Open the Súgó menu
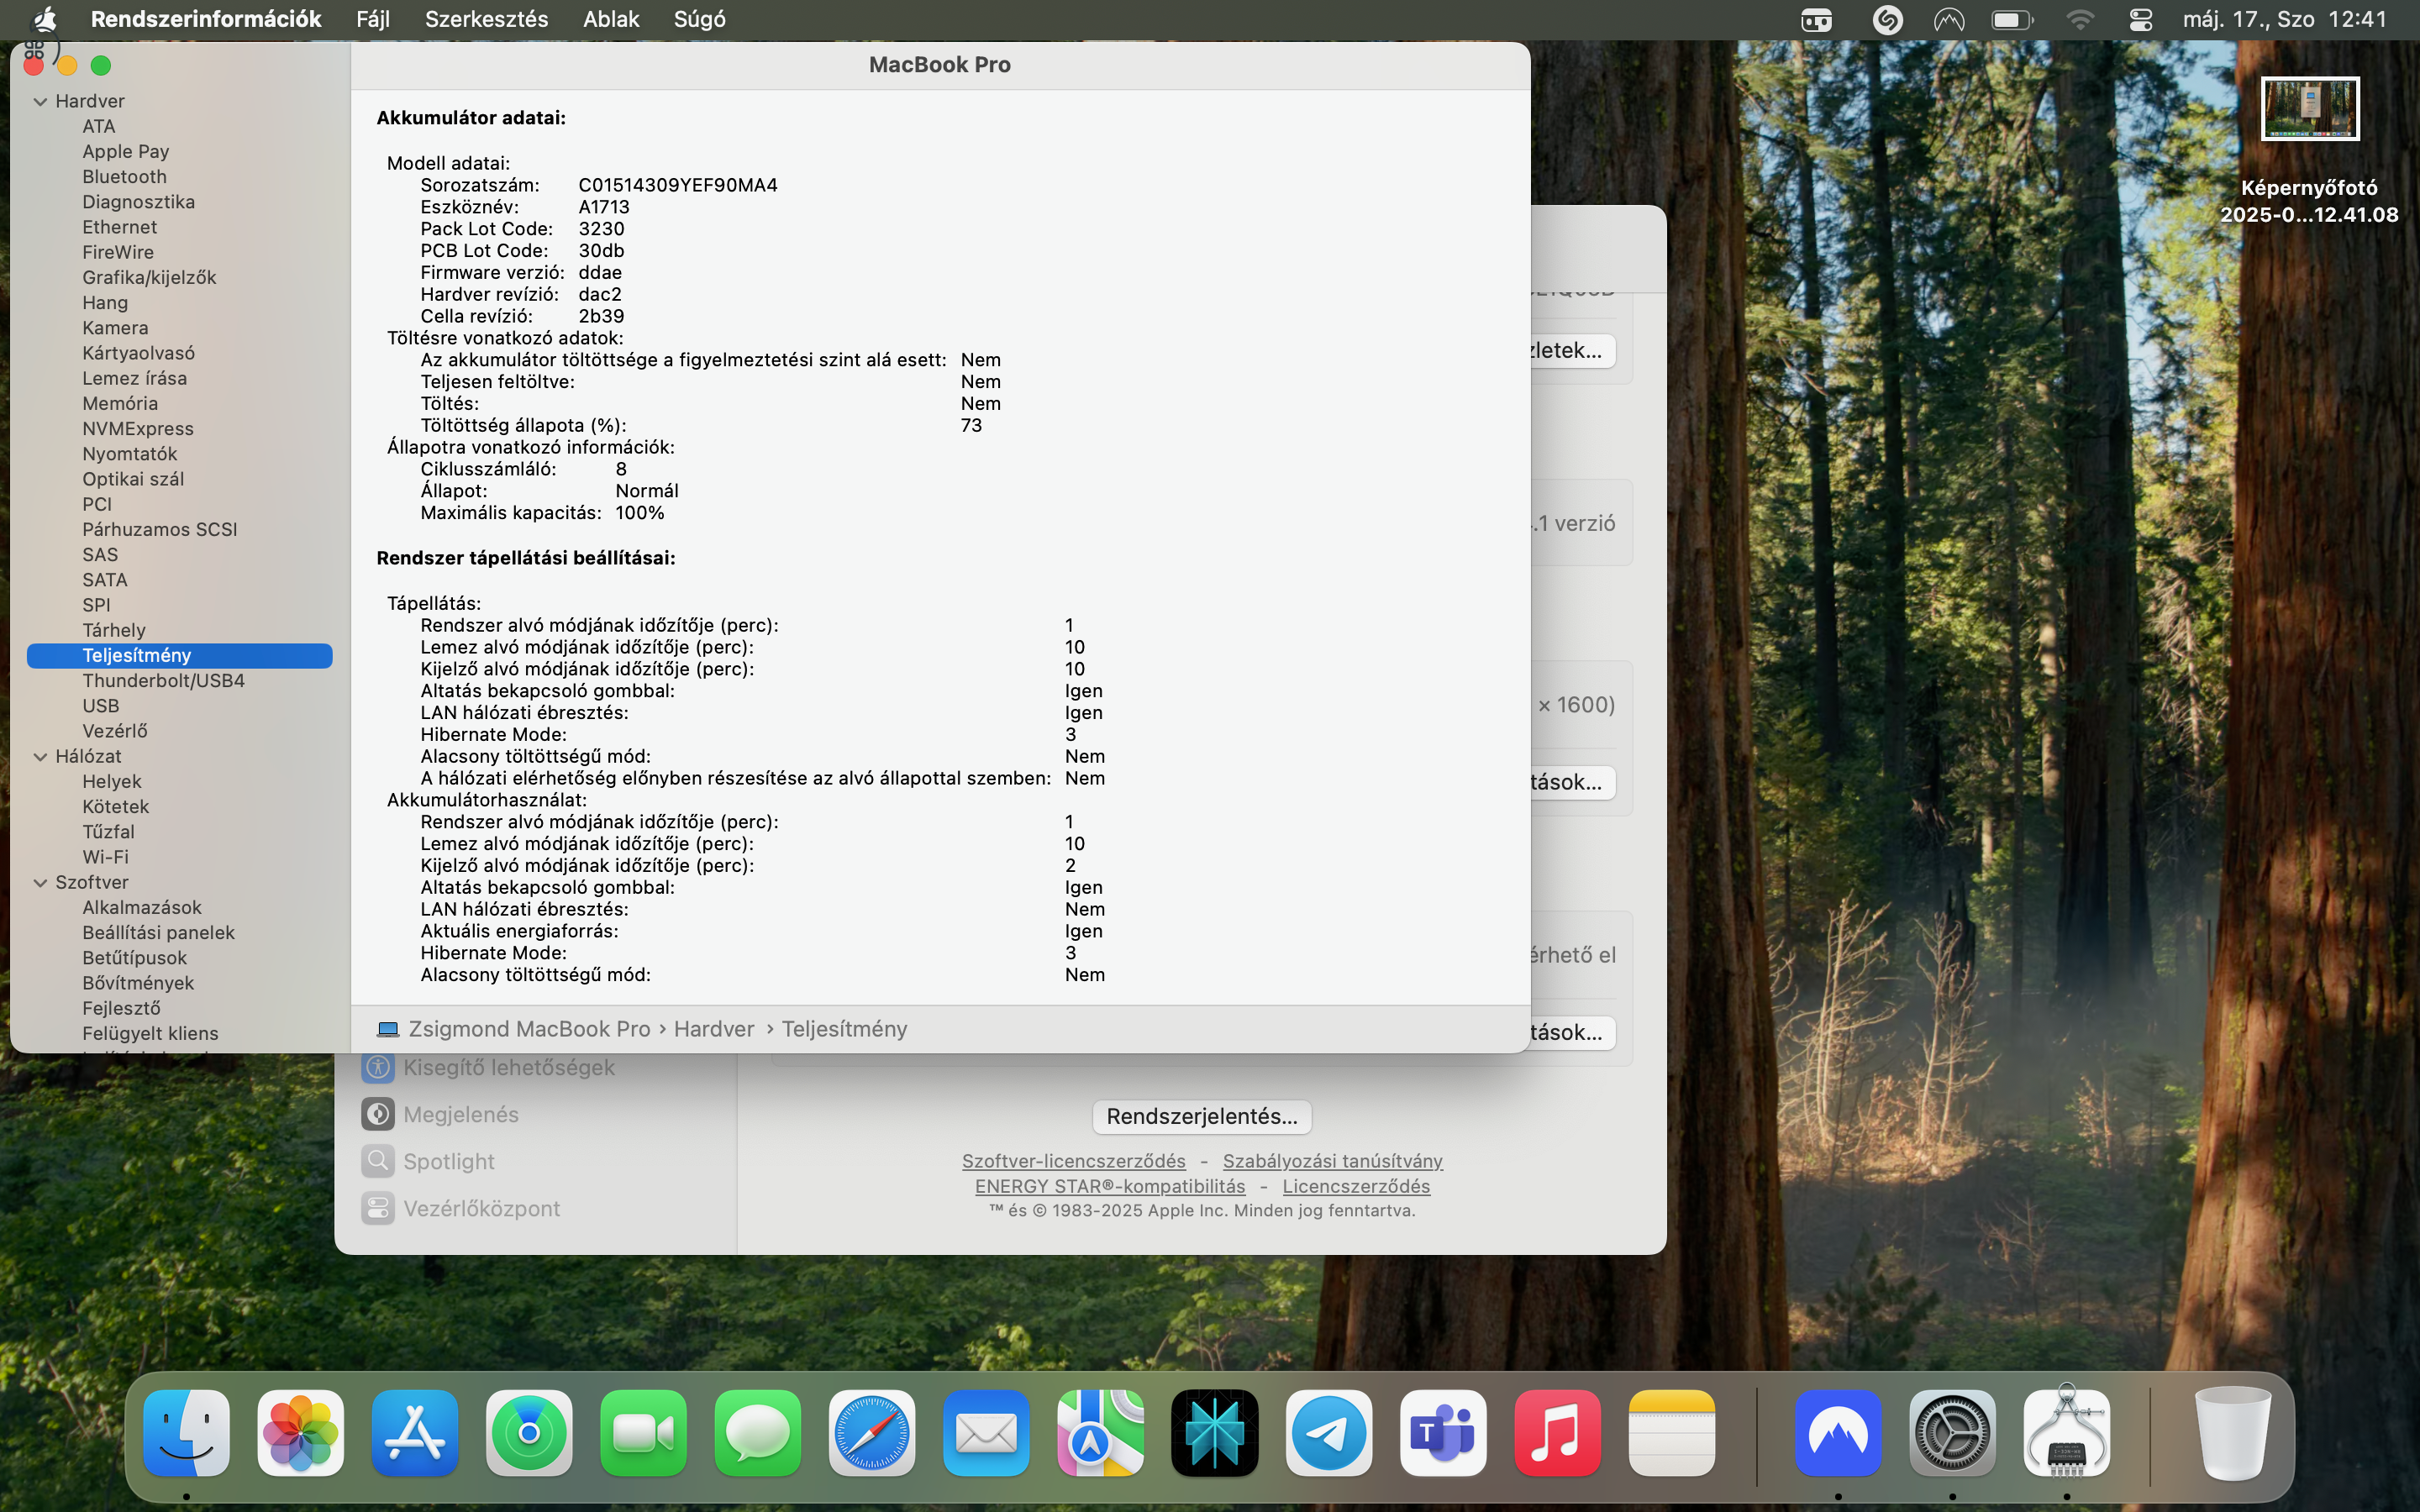The width and height of the screenshot is (2420, 1512). click(x=700, y=19)
